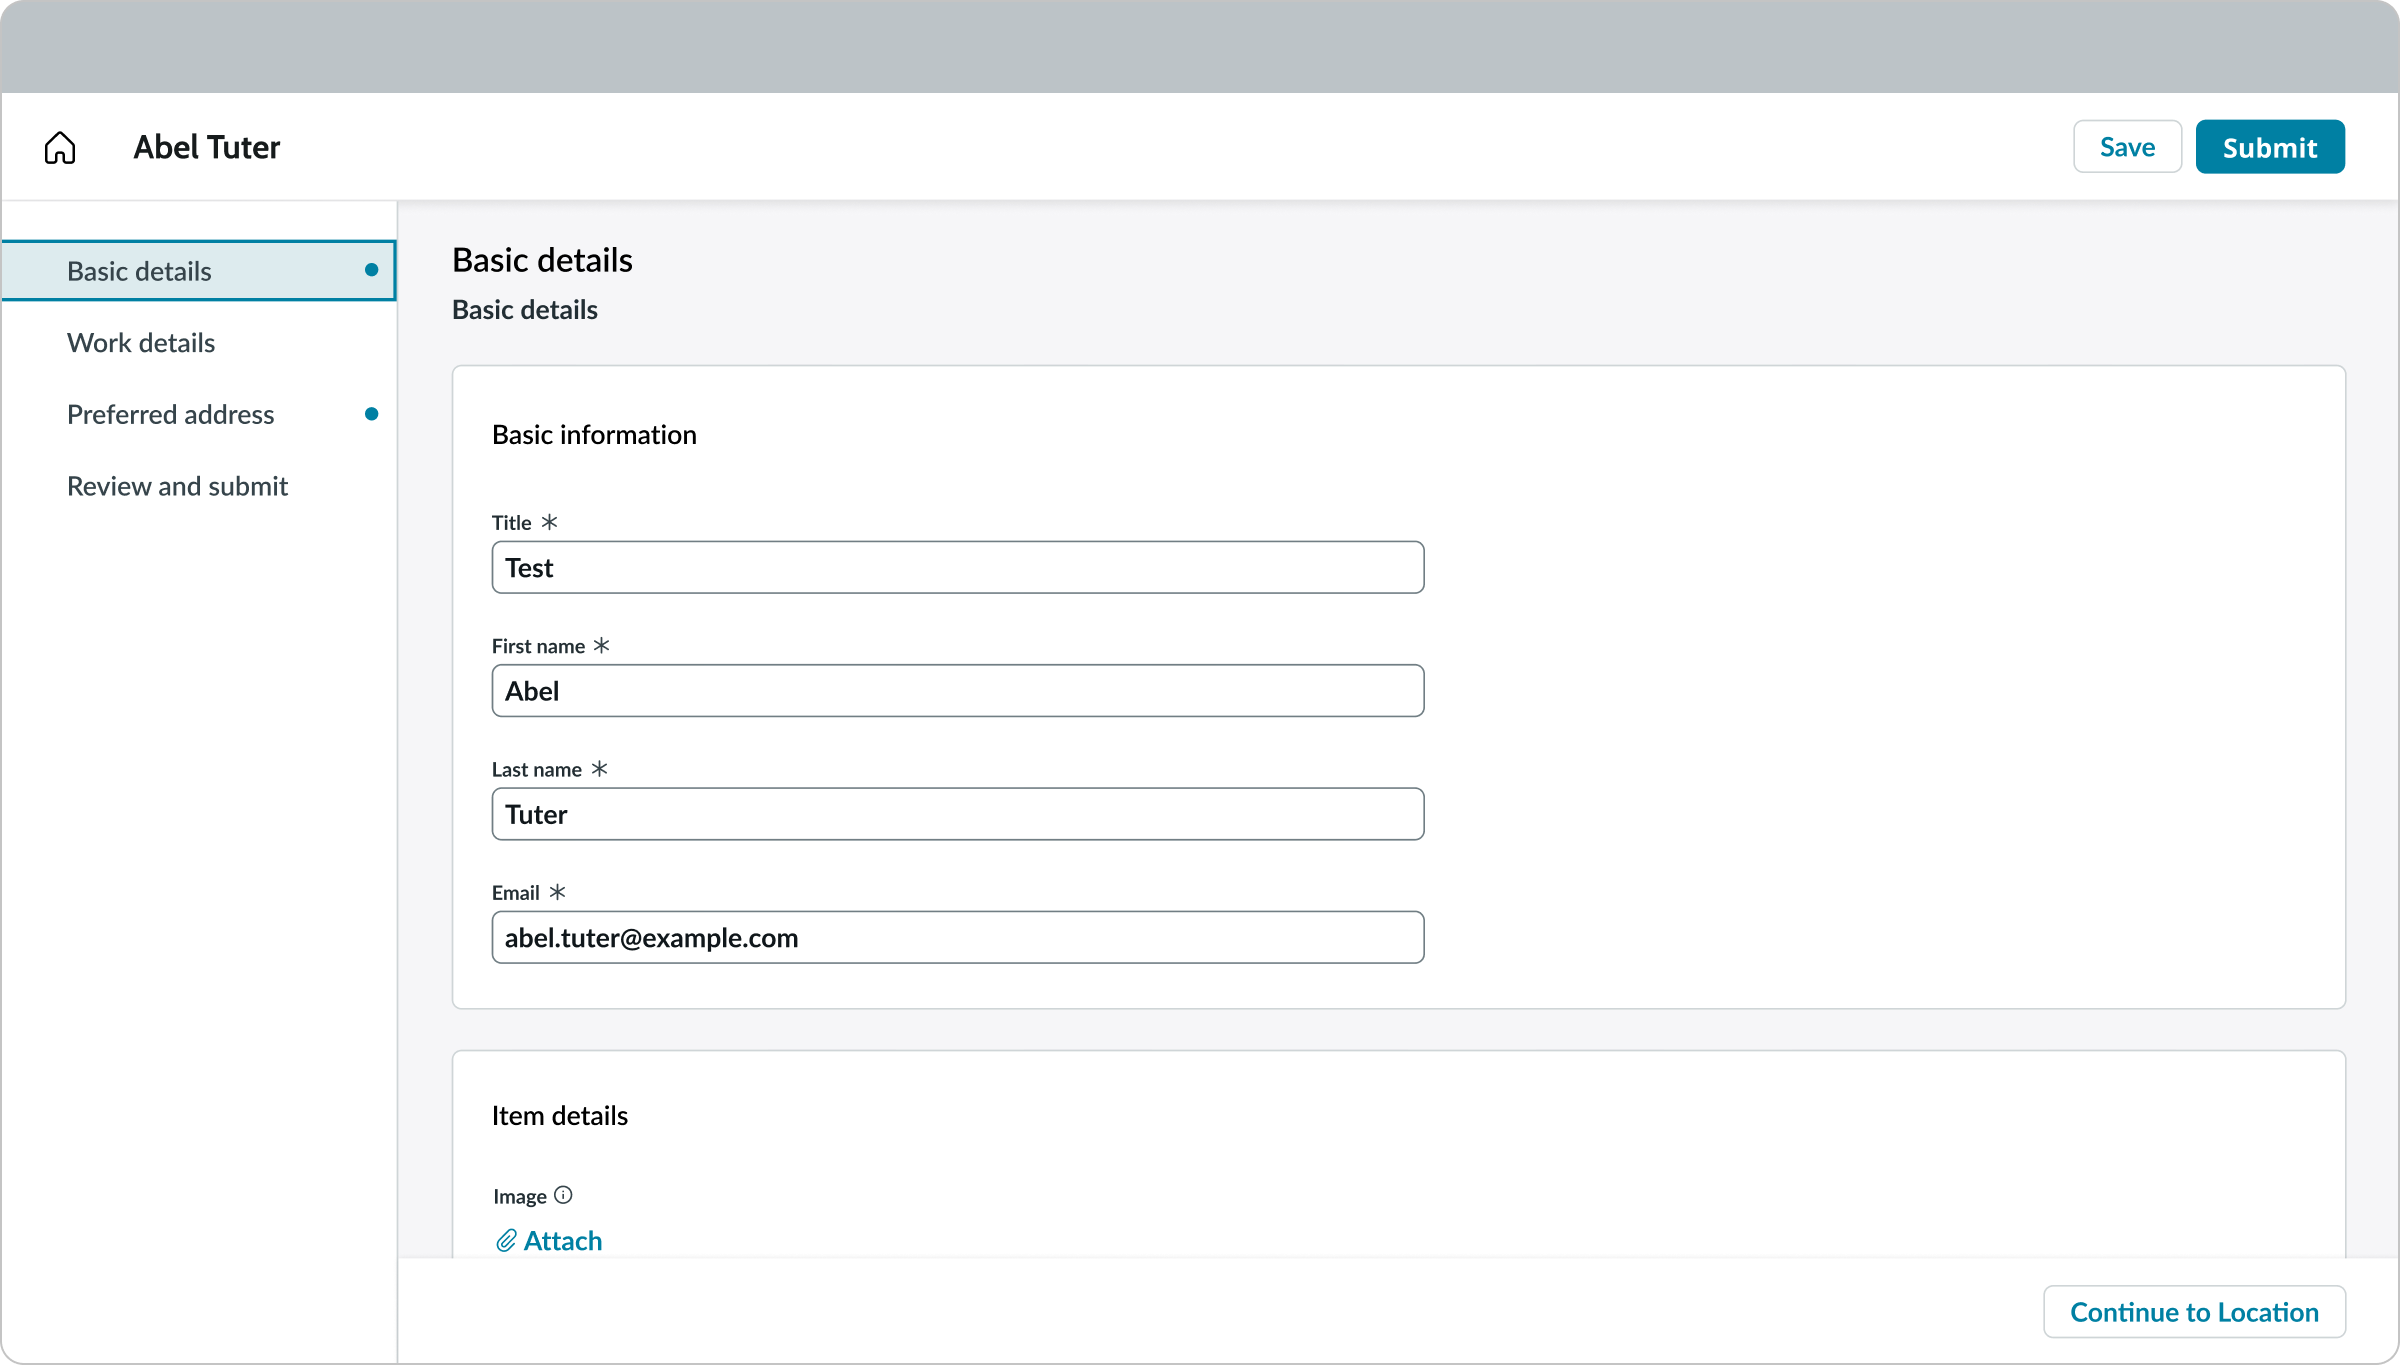
Task: Click the Last name field showing Tuter
Action: 956,813
